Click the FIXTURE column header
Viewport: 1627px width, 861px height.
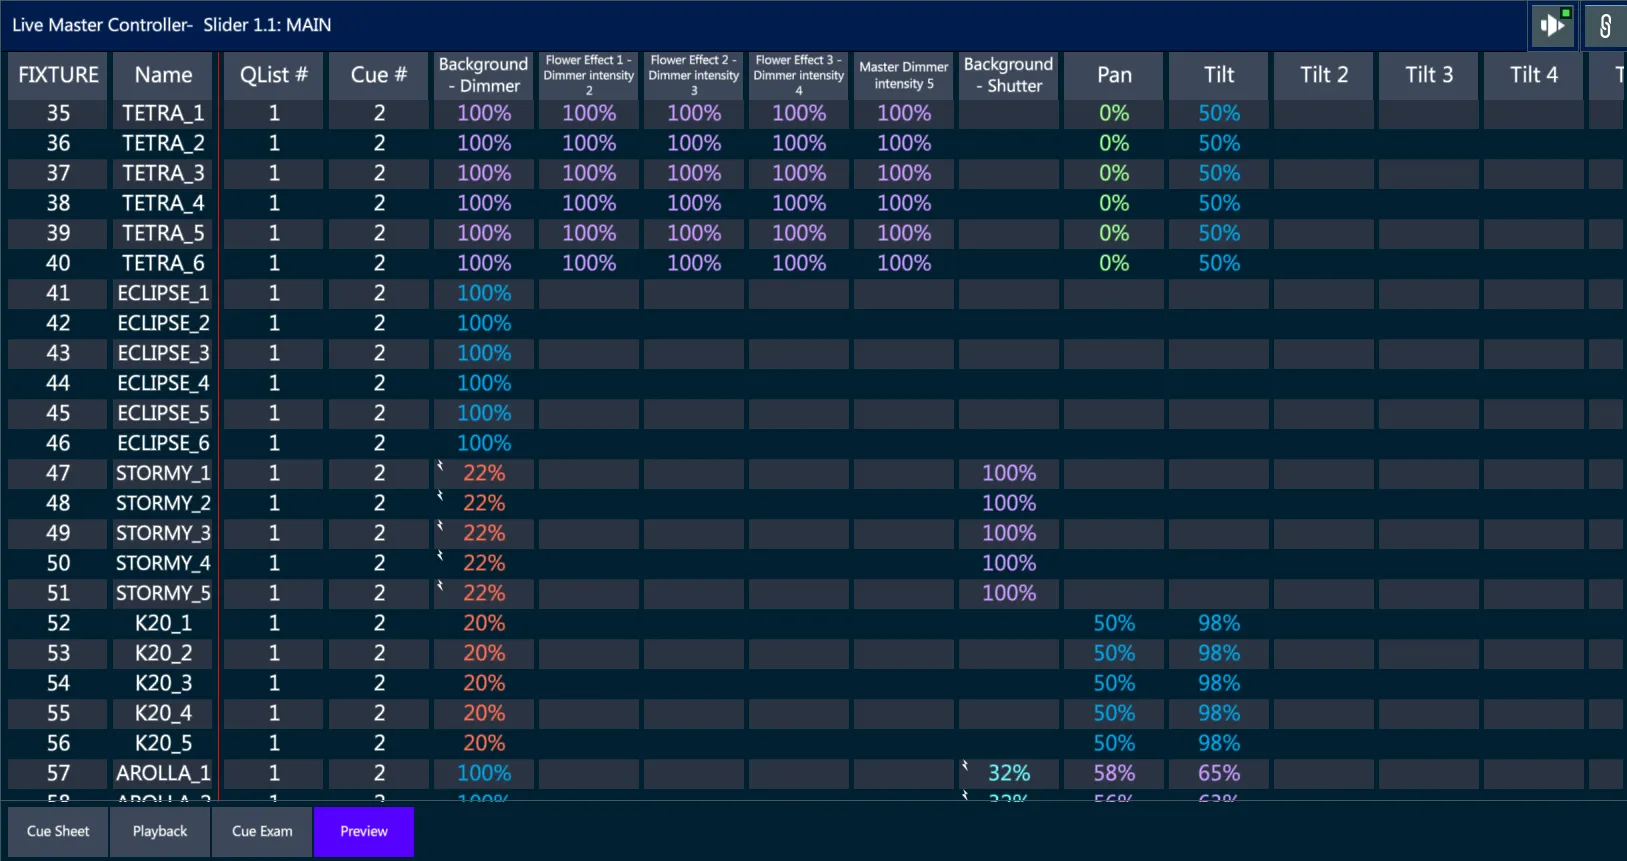point(58,75)
